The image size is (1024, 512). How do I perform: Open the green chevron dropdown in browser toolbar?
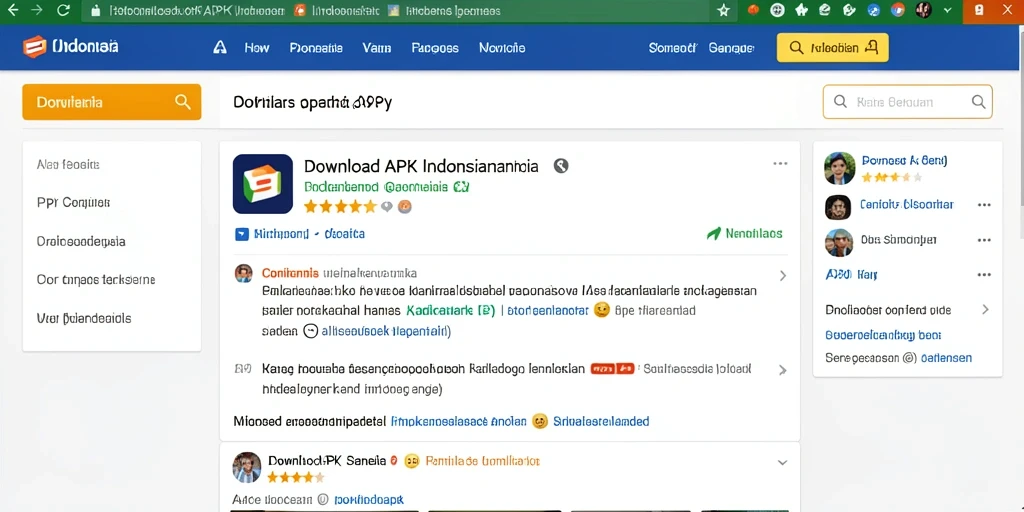click(x=948, y=10)
